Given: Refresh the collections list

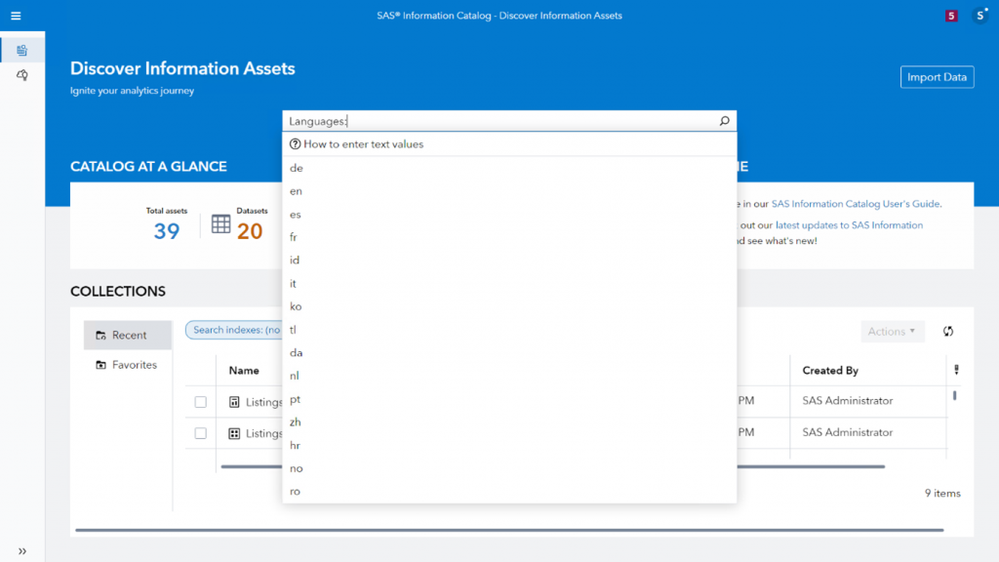Looking at the screenshot, I should point(948,331).
